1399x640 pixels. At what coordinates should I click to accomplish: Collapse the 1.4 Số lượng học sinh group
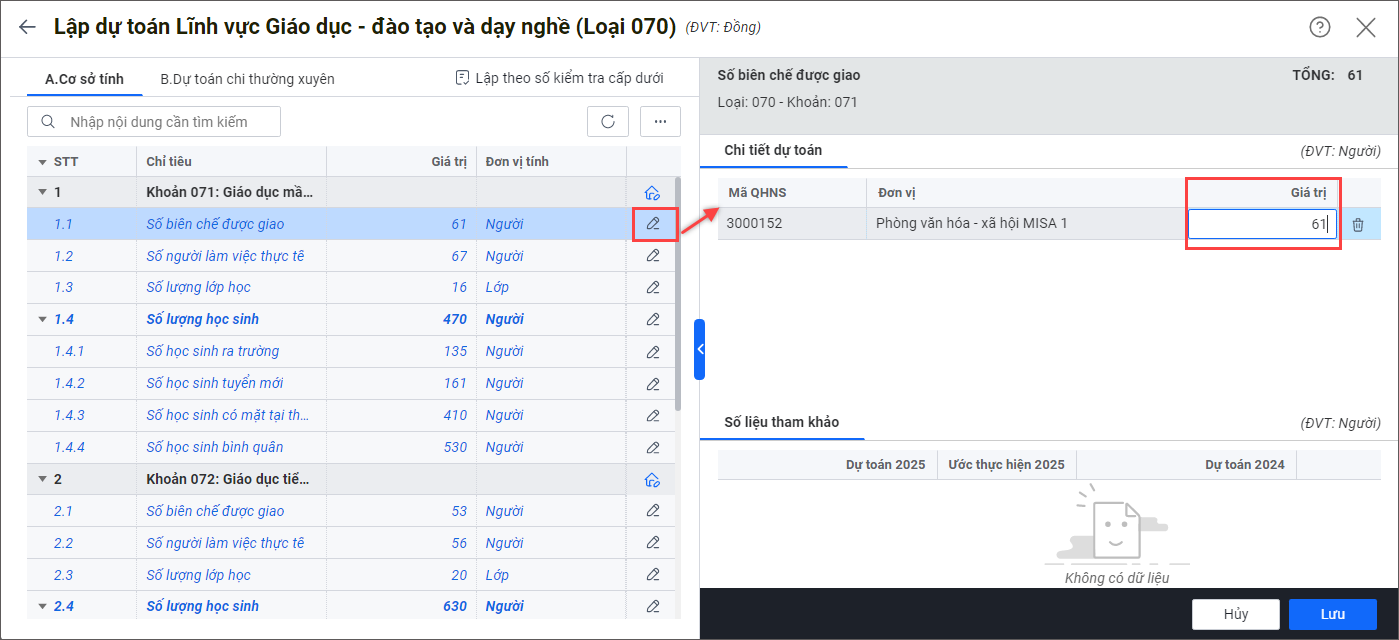tap(42, 320)
